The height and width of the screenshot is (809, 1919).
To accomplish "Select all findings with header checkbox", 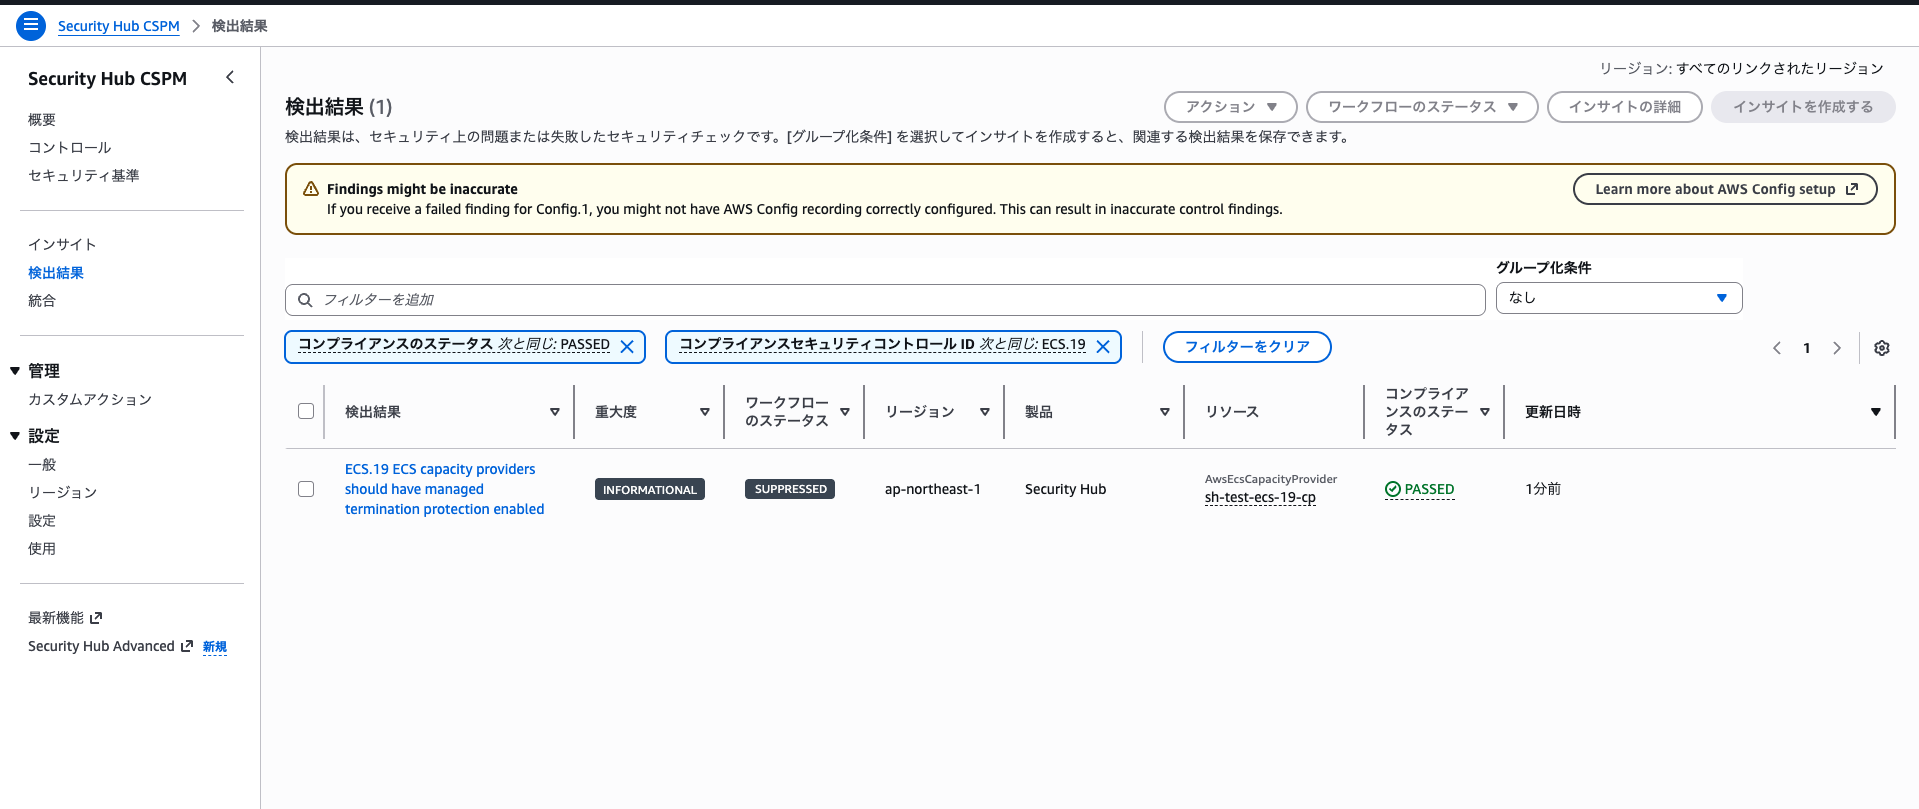I will click(306, 411).
